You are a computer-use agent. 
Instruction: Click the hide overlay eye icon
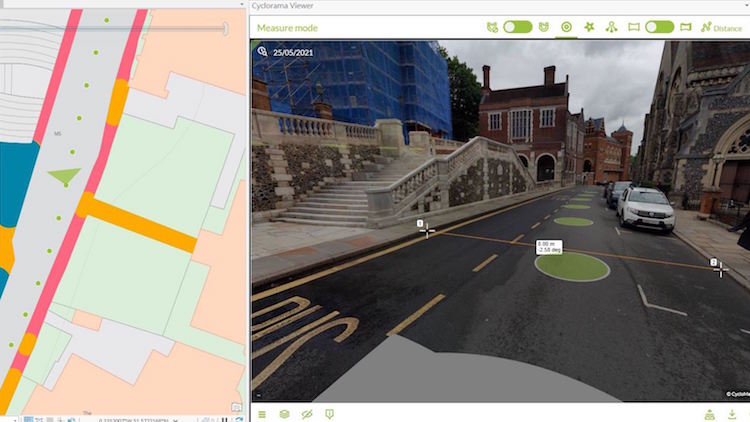(x=307, y=414)
